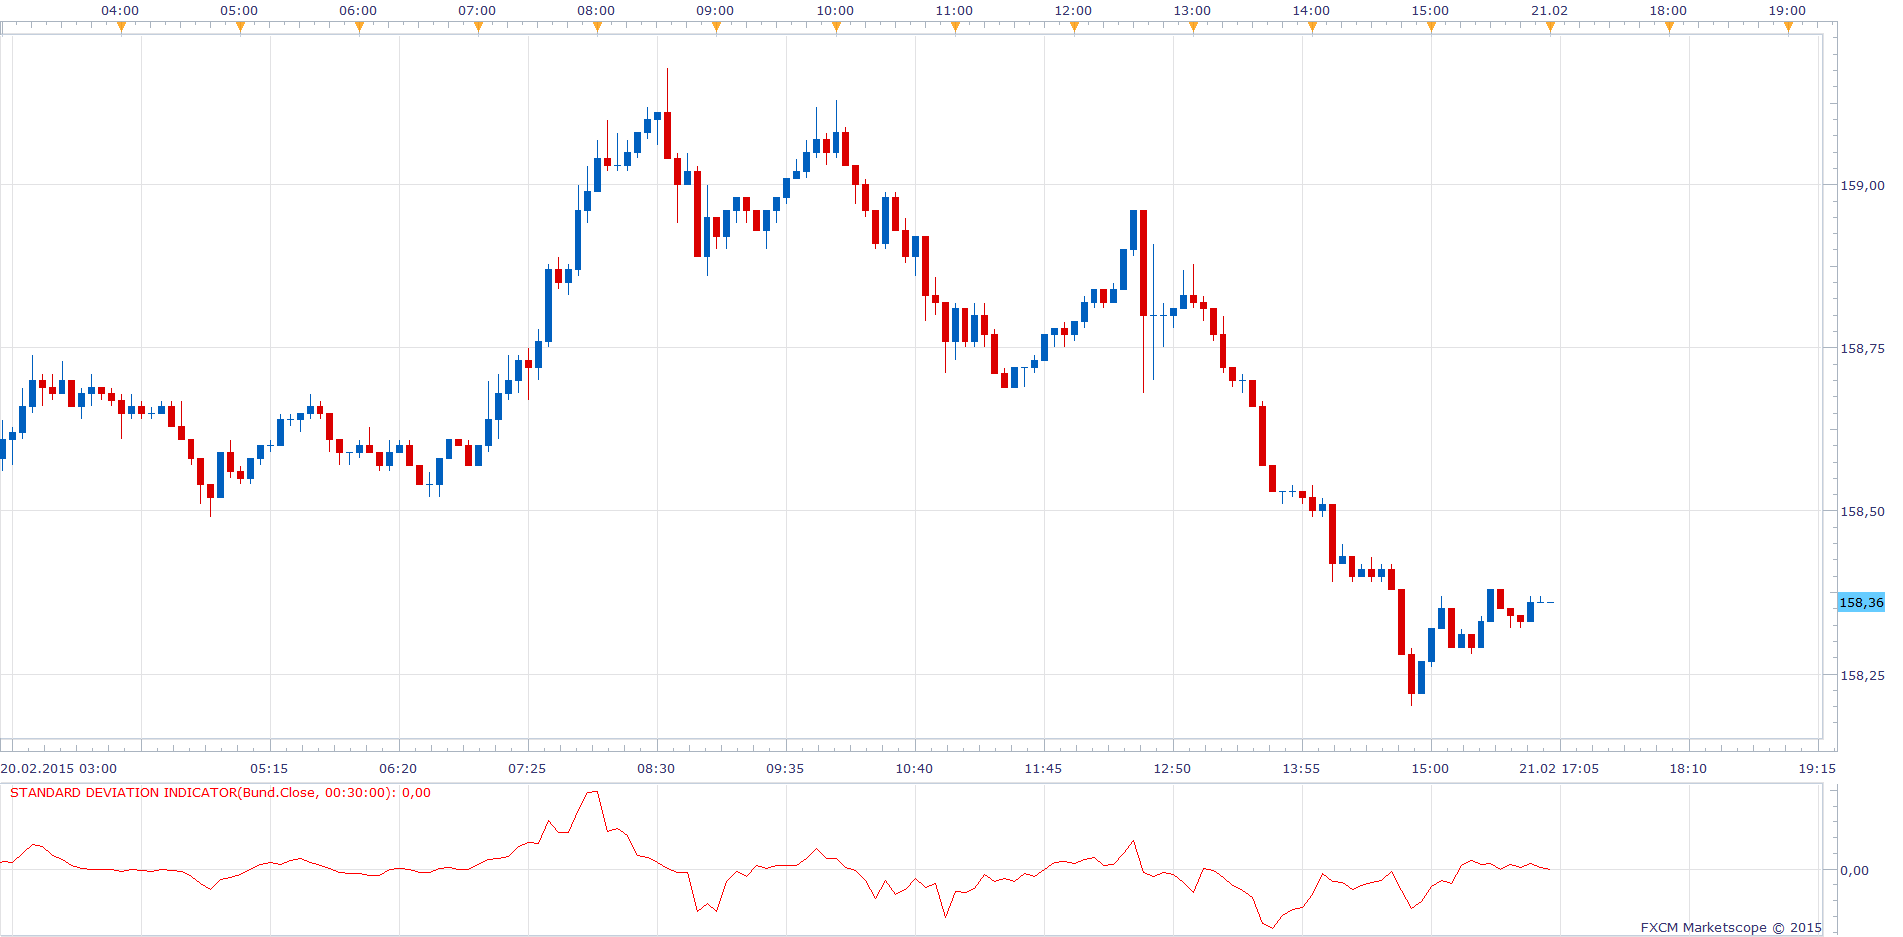Click the orange marker under 10:00
Image resolution: width=1903 pixels, height=937 pixels.
coord(836,27)
